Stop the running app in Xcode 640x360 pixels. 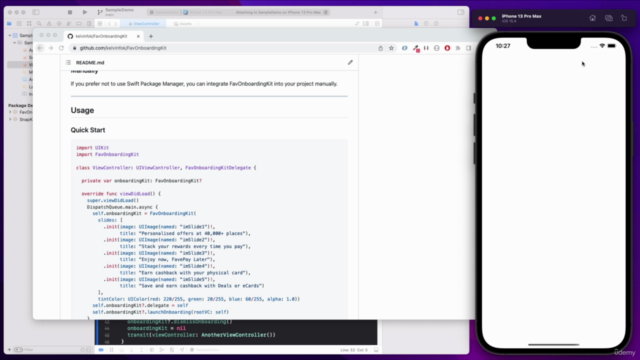pyautogui.click(x=70, y=12)
